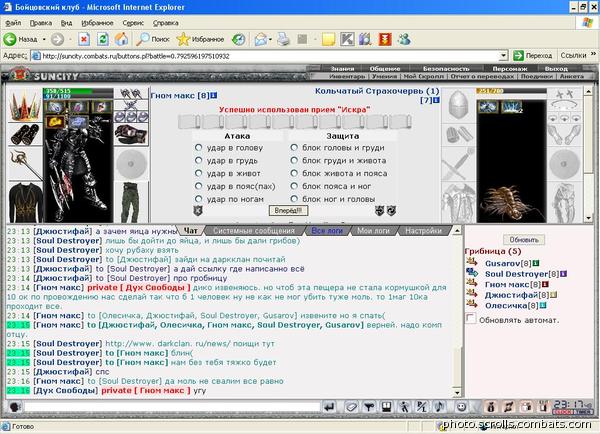600x434 pixels.
Task: Click the 'Обновить' refresh button
Action: click(524, 240)
